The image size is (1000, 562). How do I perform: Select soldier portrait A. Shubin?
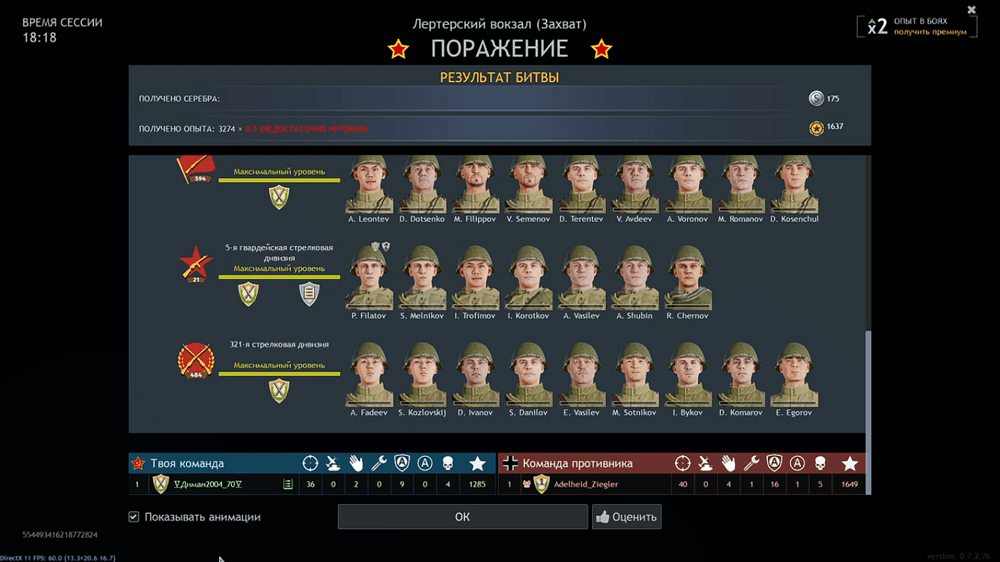tap(634, 278)
